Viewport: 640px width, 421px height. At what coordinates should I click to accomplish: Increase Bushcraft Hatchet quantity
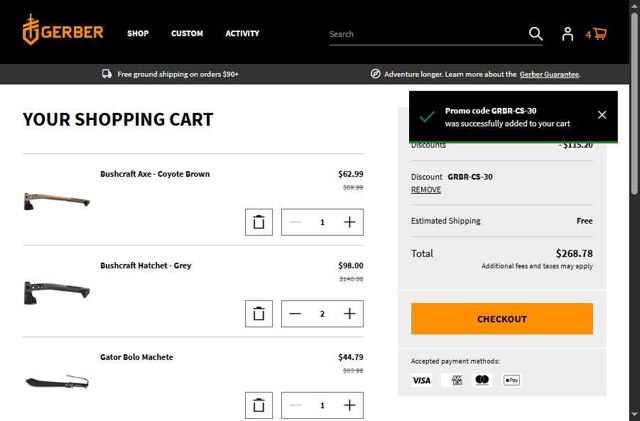(349, 314)
